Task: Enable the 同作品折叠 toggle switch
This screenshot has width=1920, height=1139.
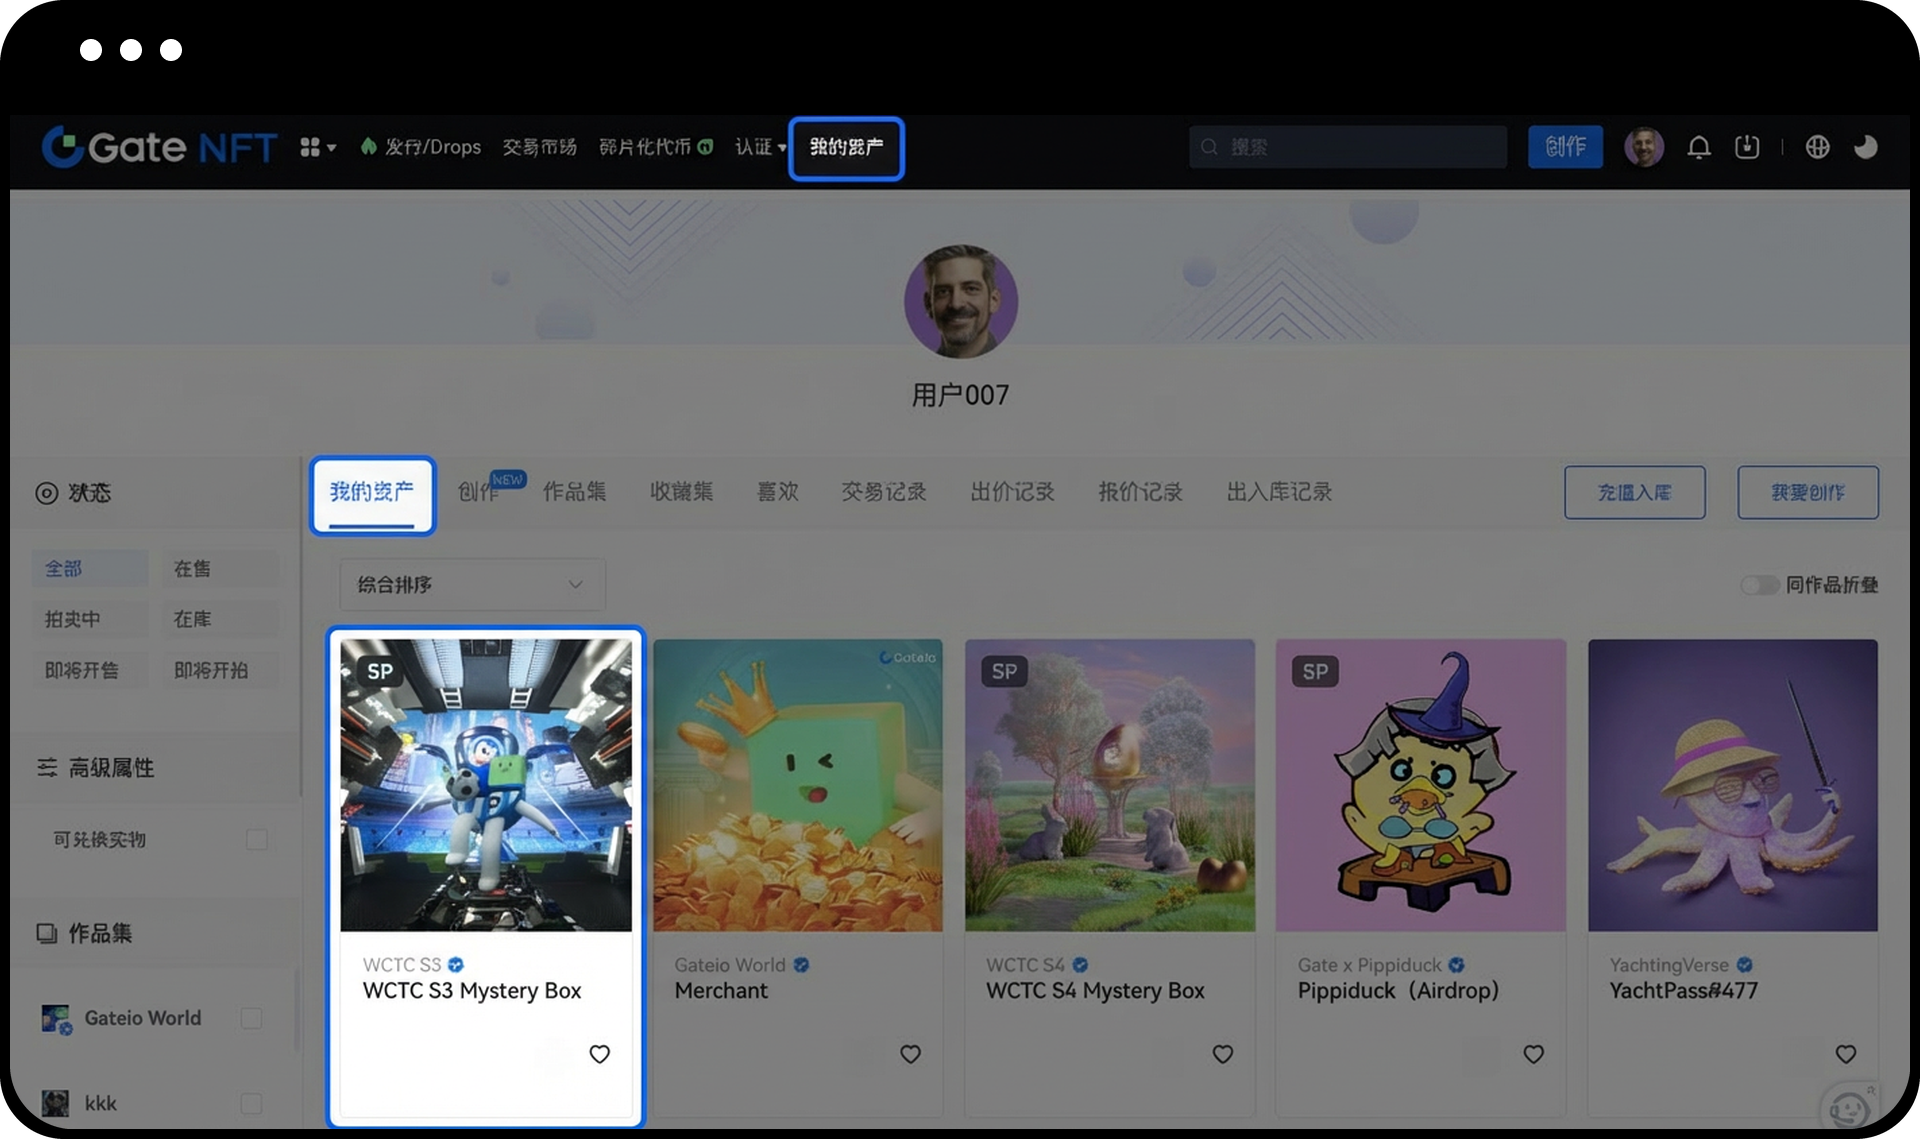Action: [x=1759, y=585]
